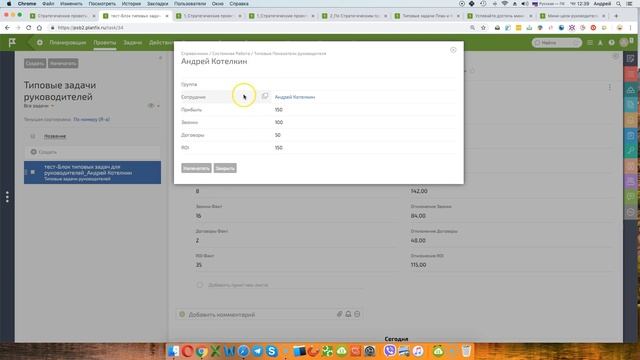Toggle the eye visibility icon in task list
Screen dimensions: 640x360
(151, 106)
